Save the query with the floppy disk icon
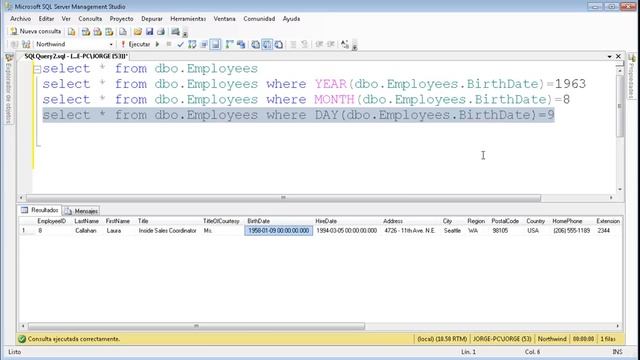The width and height of the screenshot is (640, 360). [149, 32]
